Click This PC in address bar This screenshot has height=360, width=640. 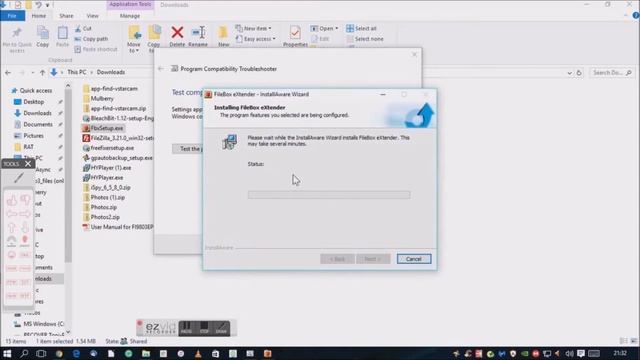(x=77, y=72)
